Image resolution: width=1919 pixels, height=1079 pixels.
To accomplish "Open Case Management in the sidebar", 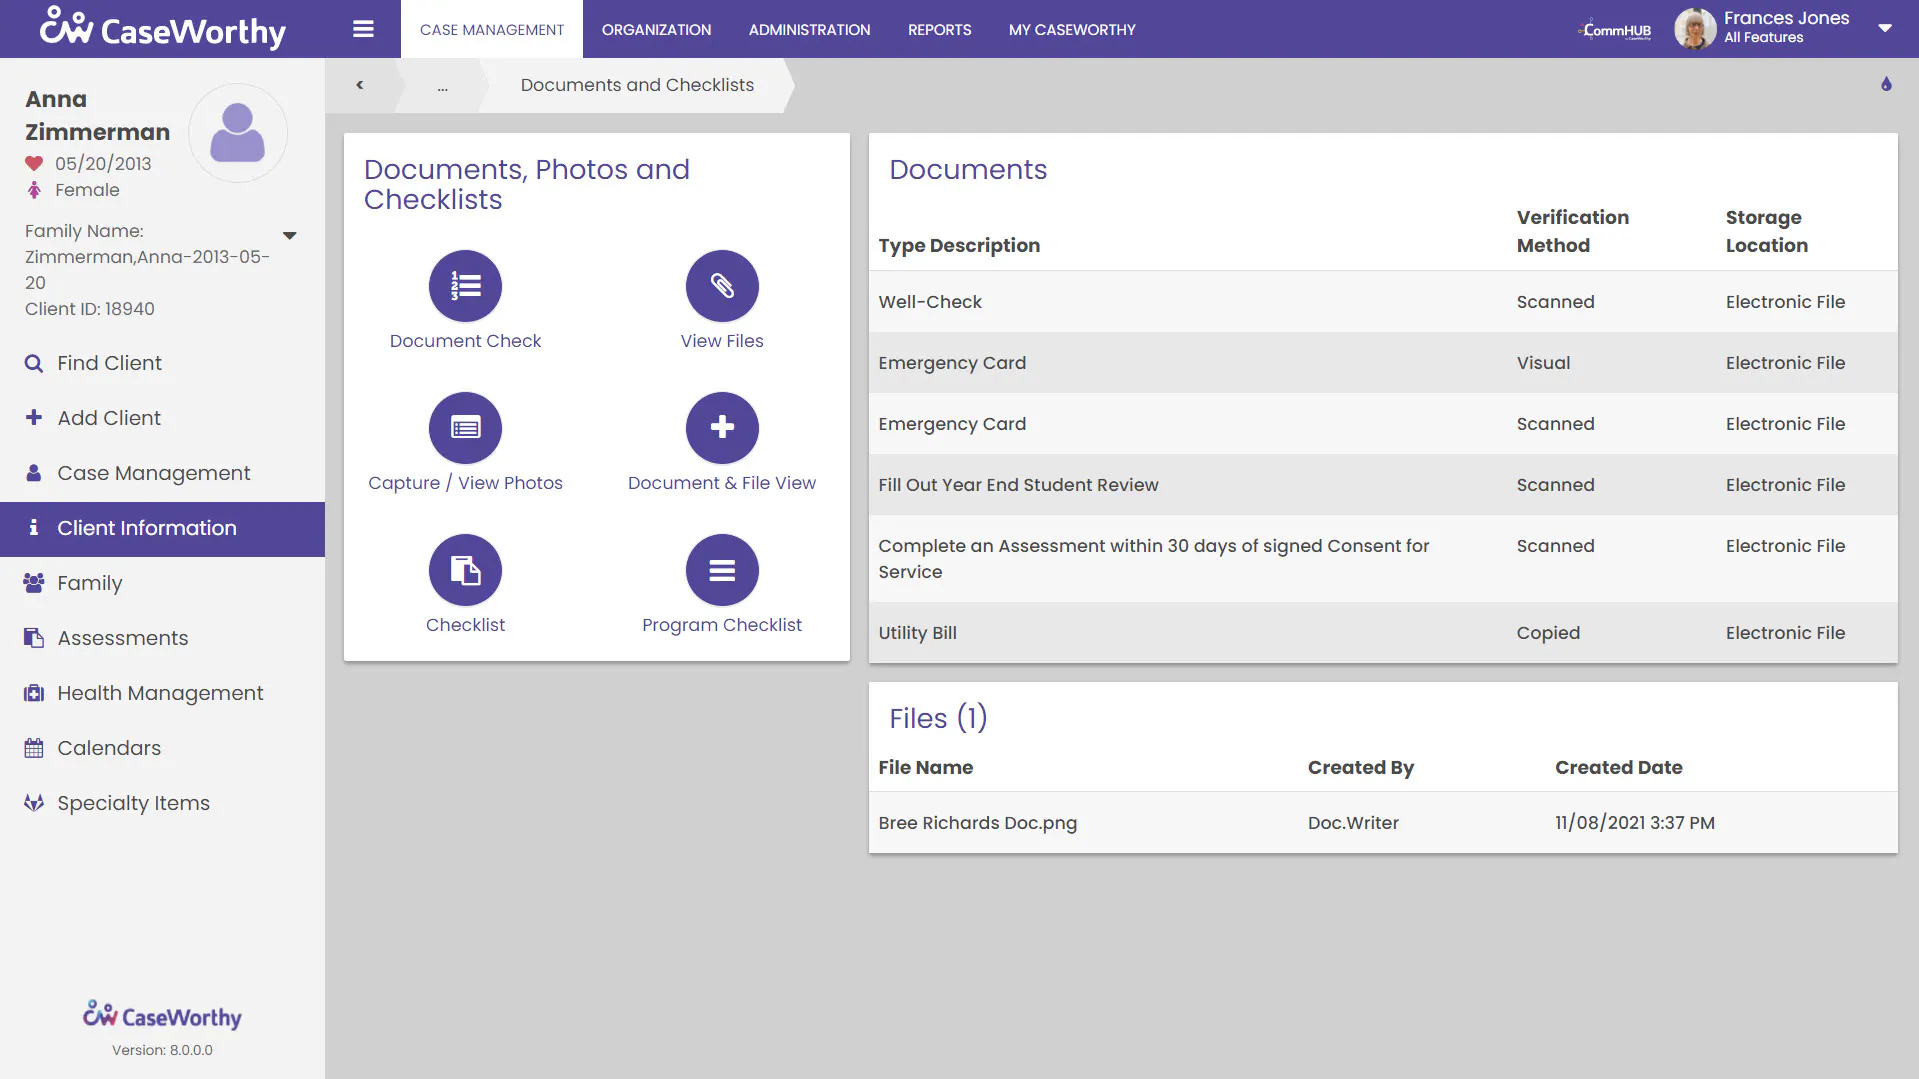I will pyautogui.click(x=162, y=474).
